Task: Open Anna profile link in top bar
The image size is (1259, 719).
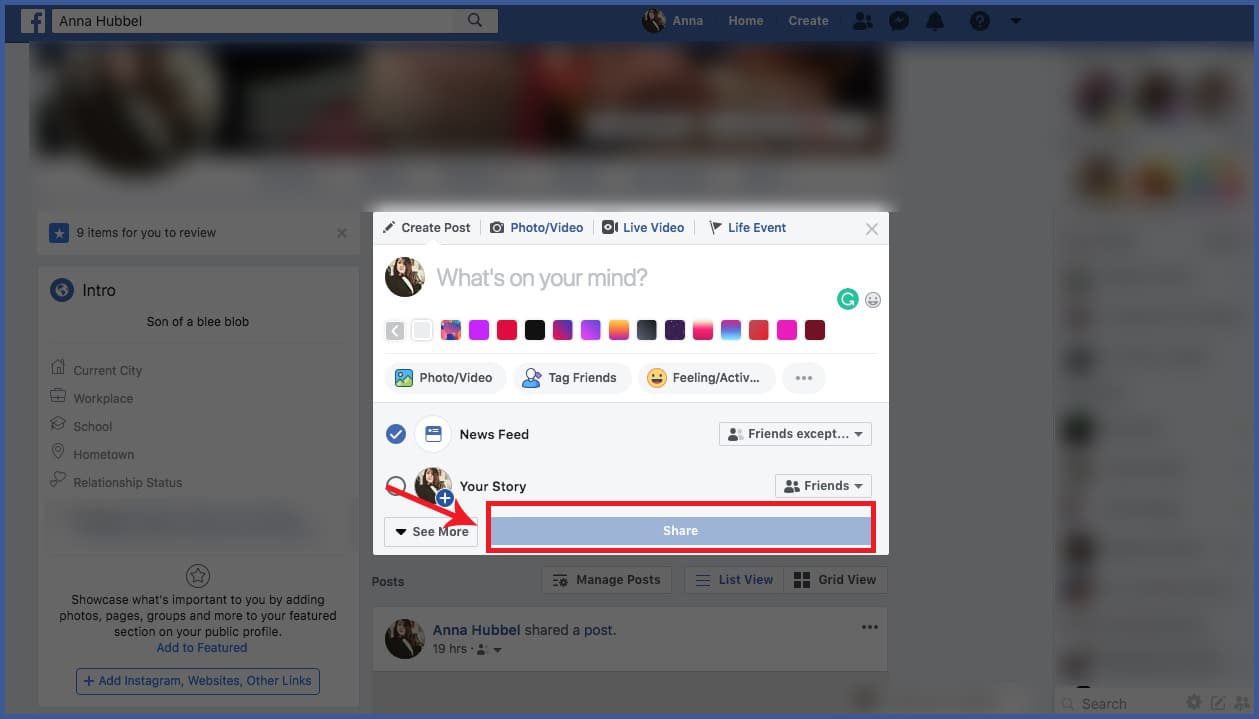Action: point(673,21)
